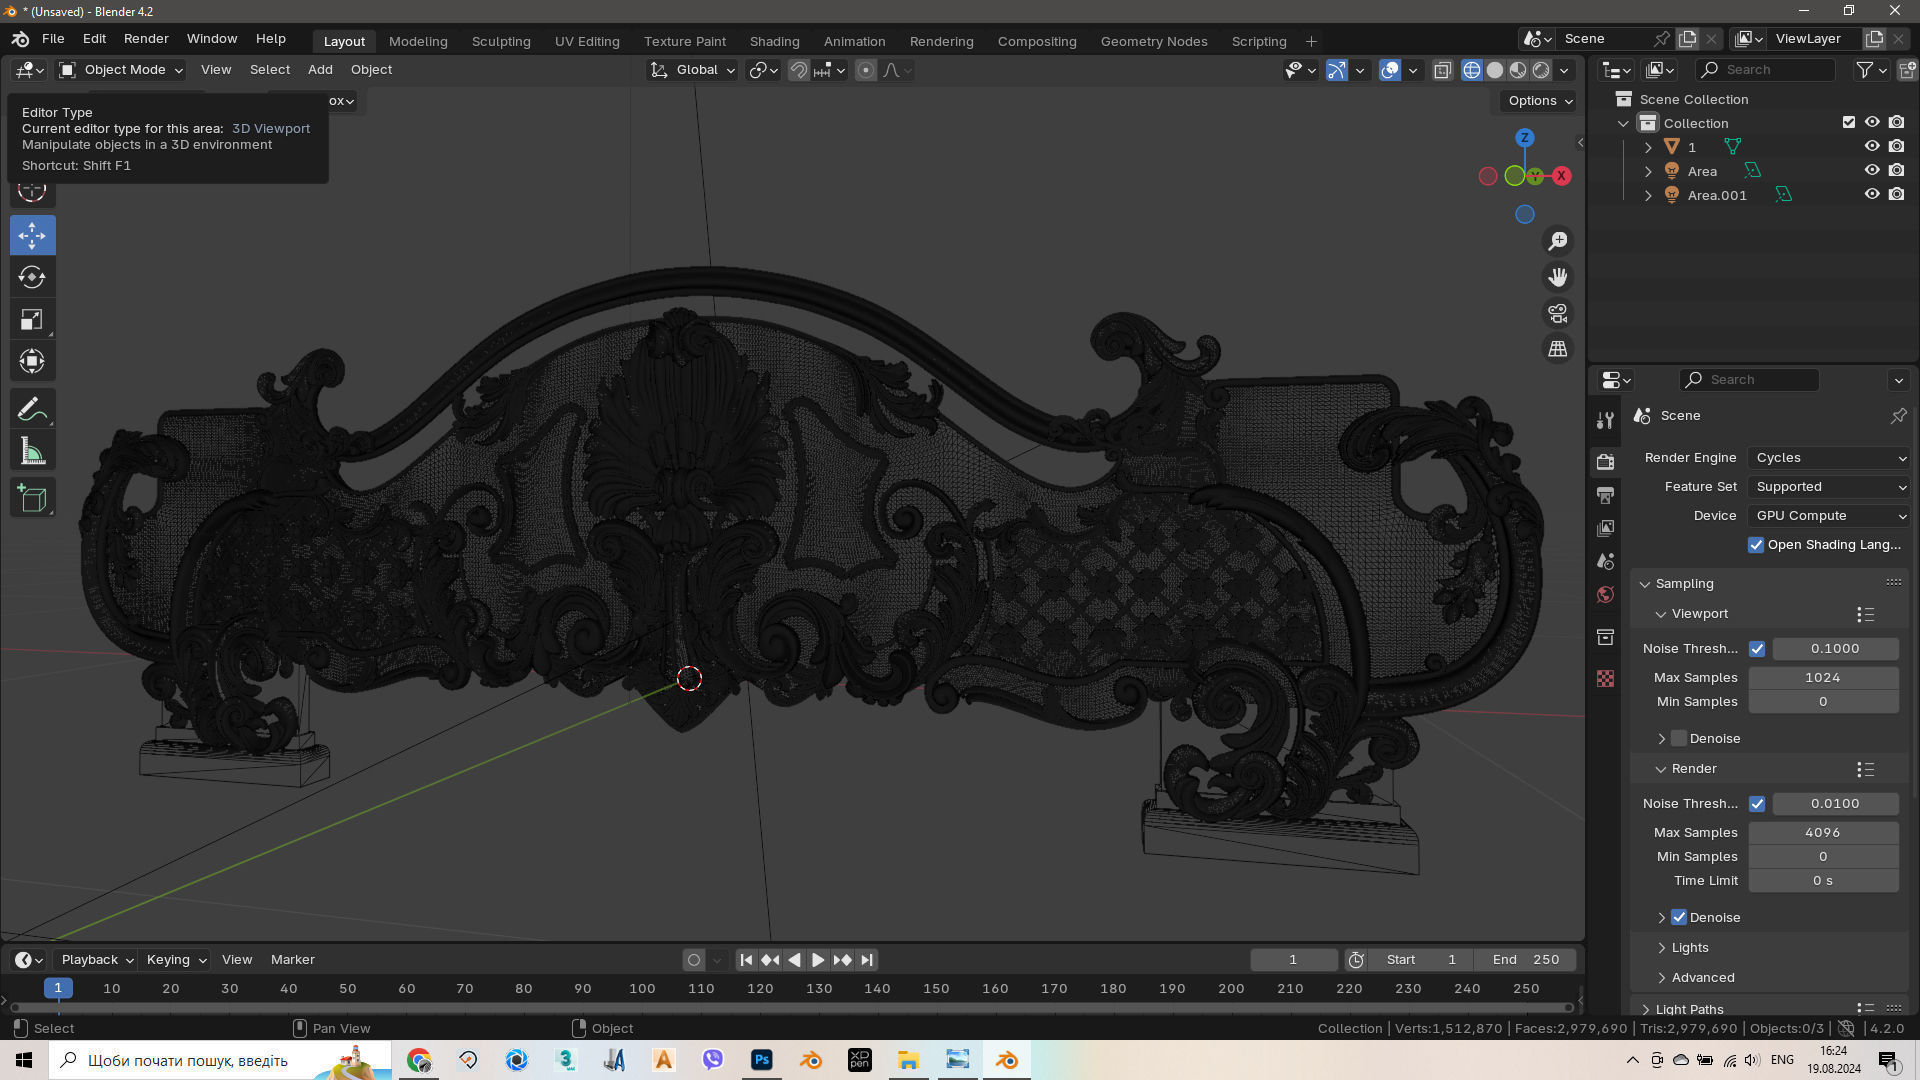Open the Feature Set dropdown
The height and width of the screenshot is (1080, 1920).
click(x=1830, y=487)
